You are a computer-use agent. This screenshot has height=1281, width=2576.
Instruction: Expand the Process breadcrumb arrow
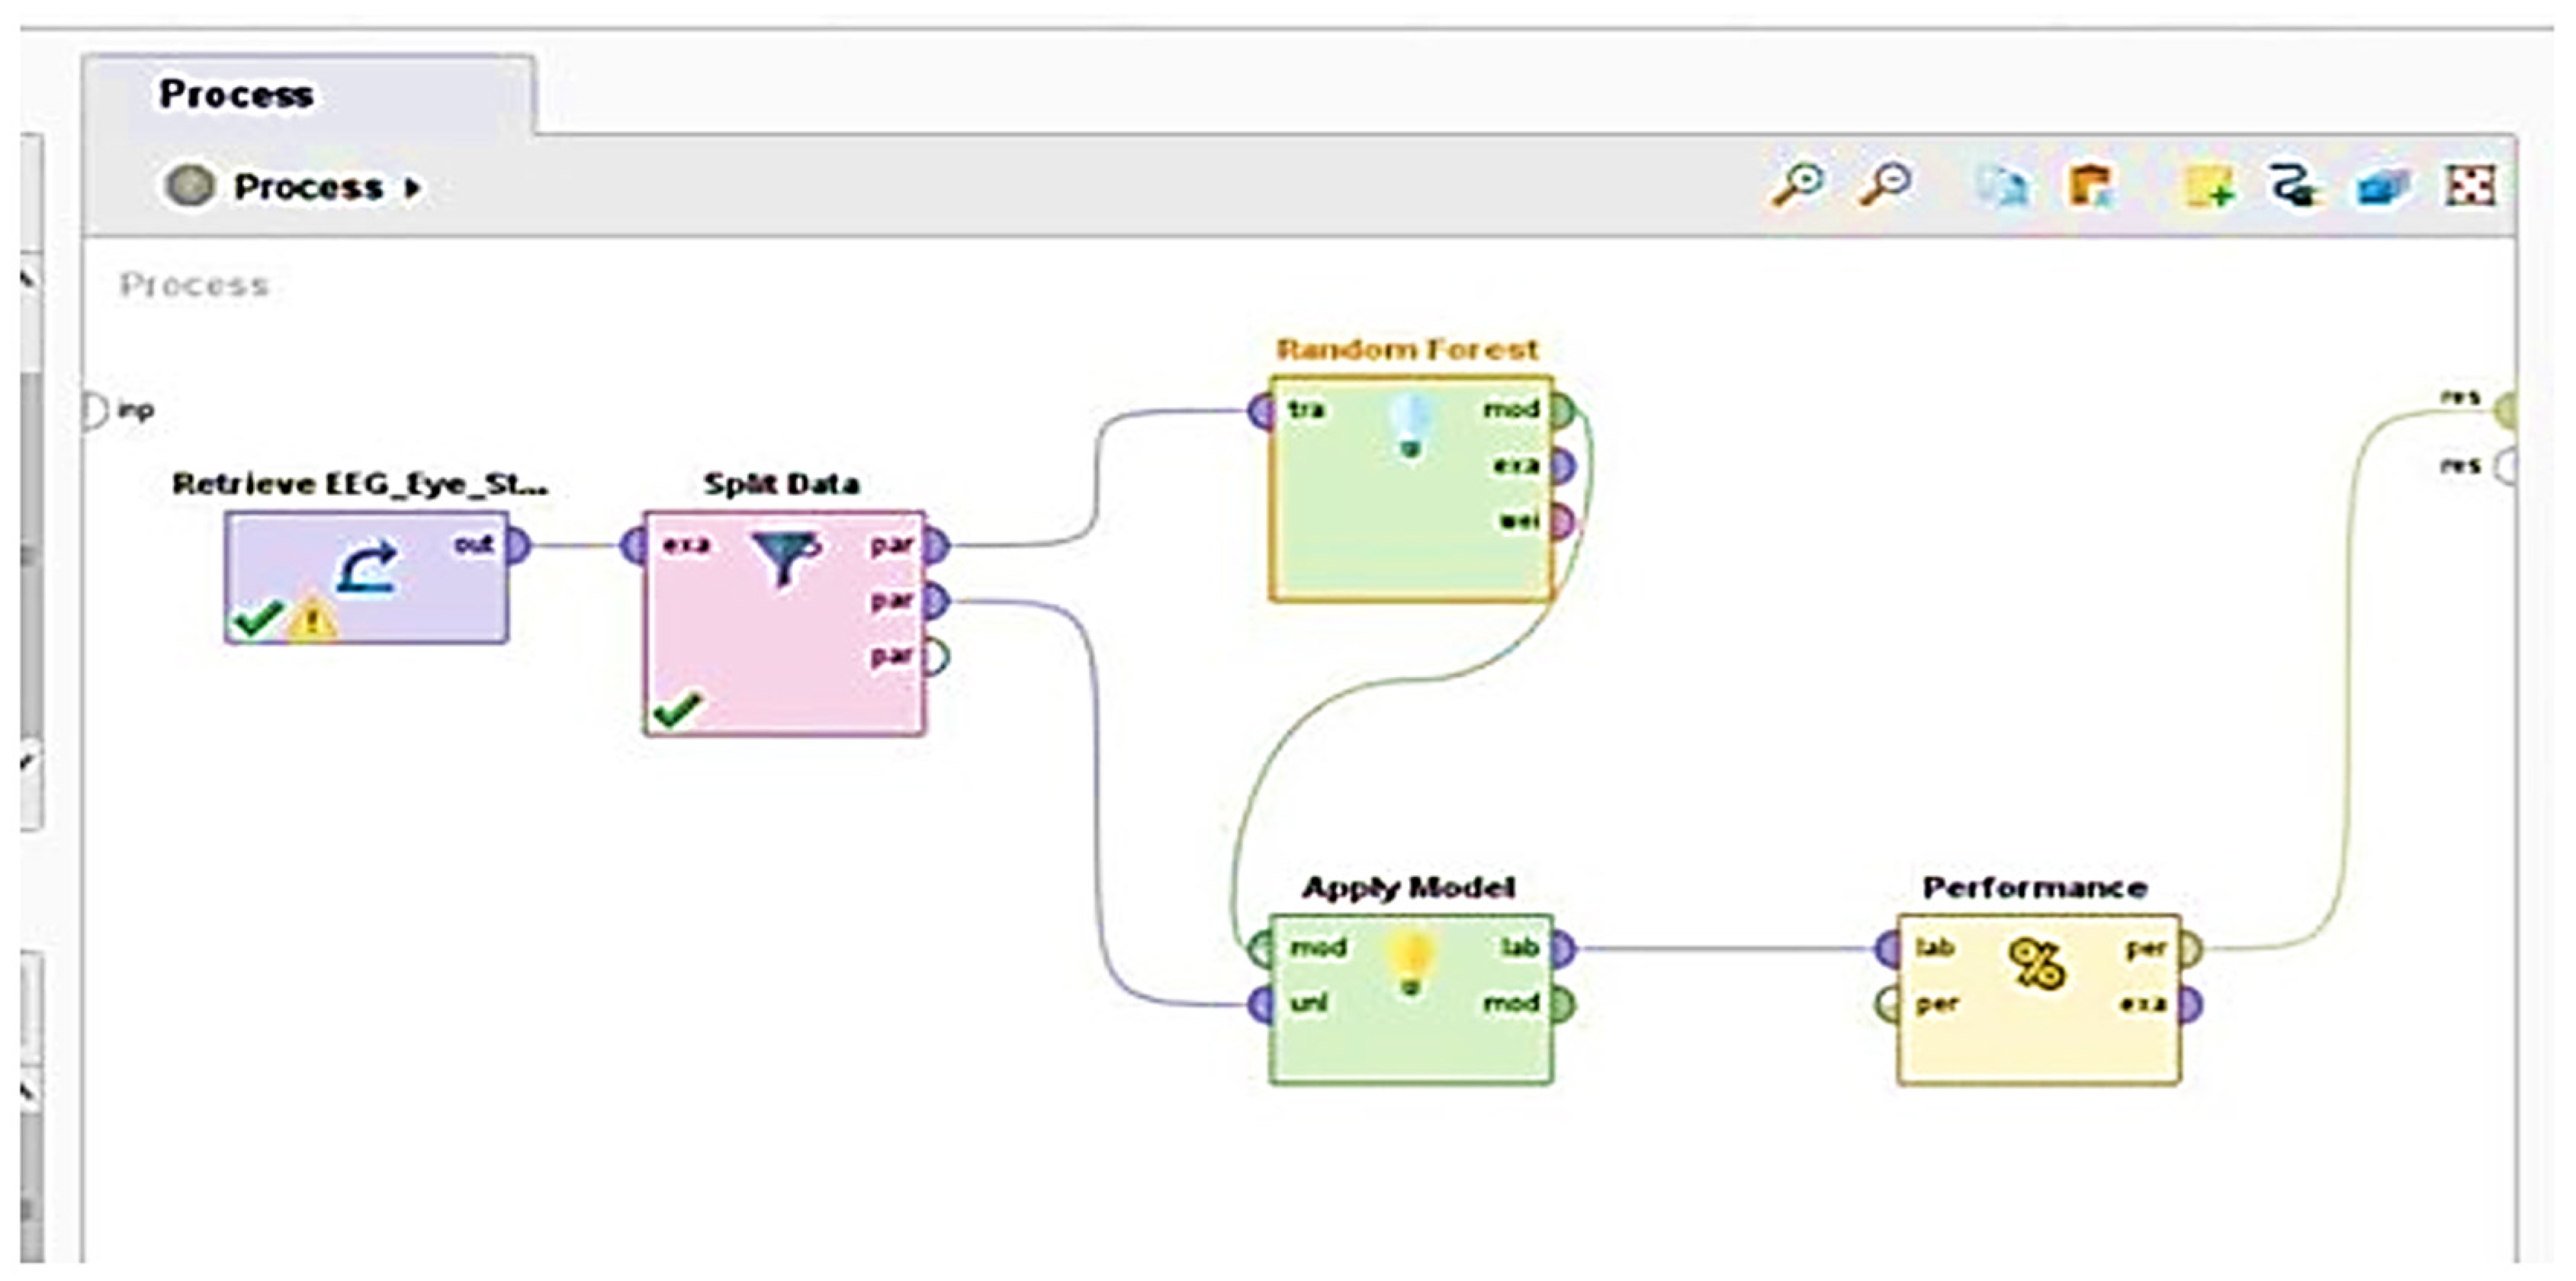pos(411,187)
